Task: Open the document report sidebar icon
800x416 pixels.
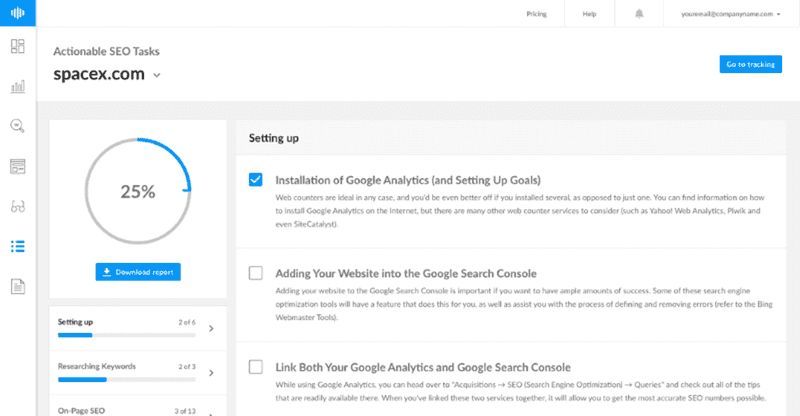Action: point(17,287)
